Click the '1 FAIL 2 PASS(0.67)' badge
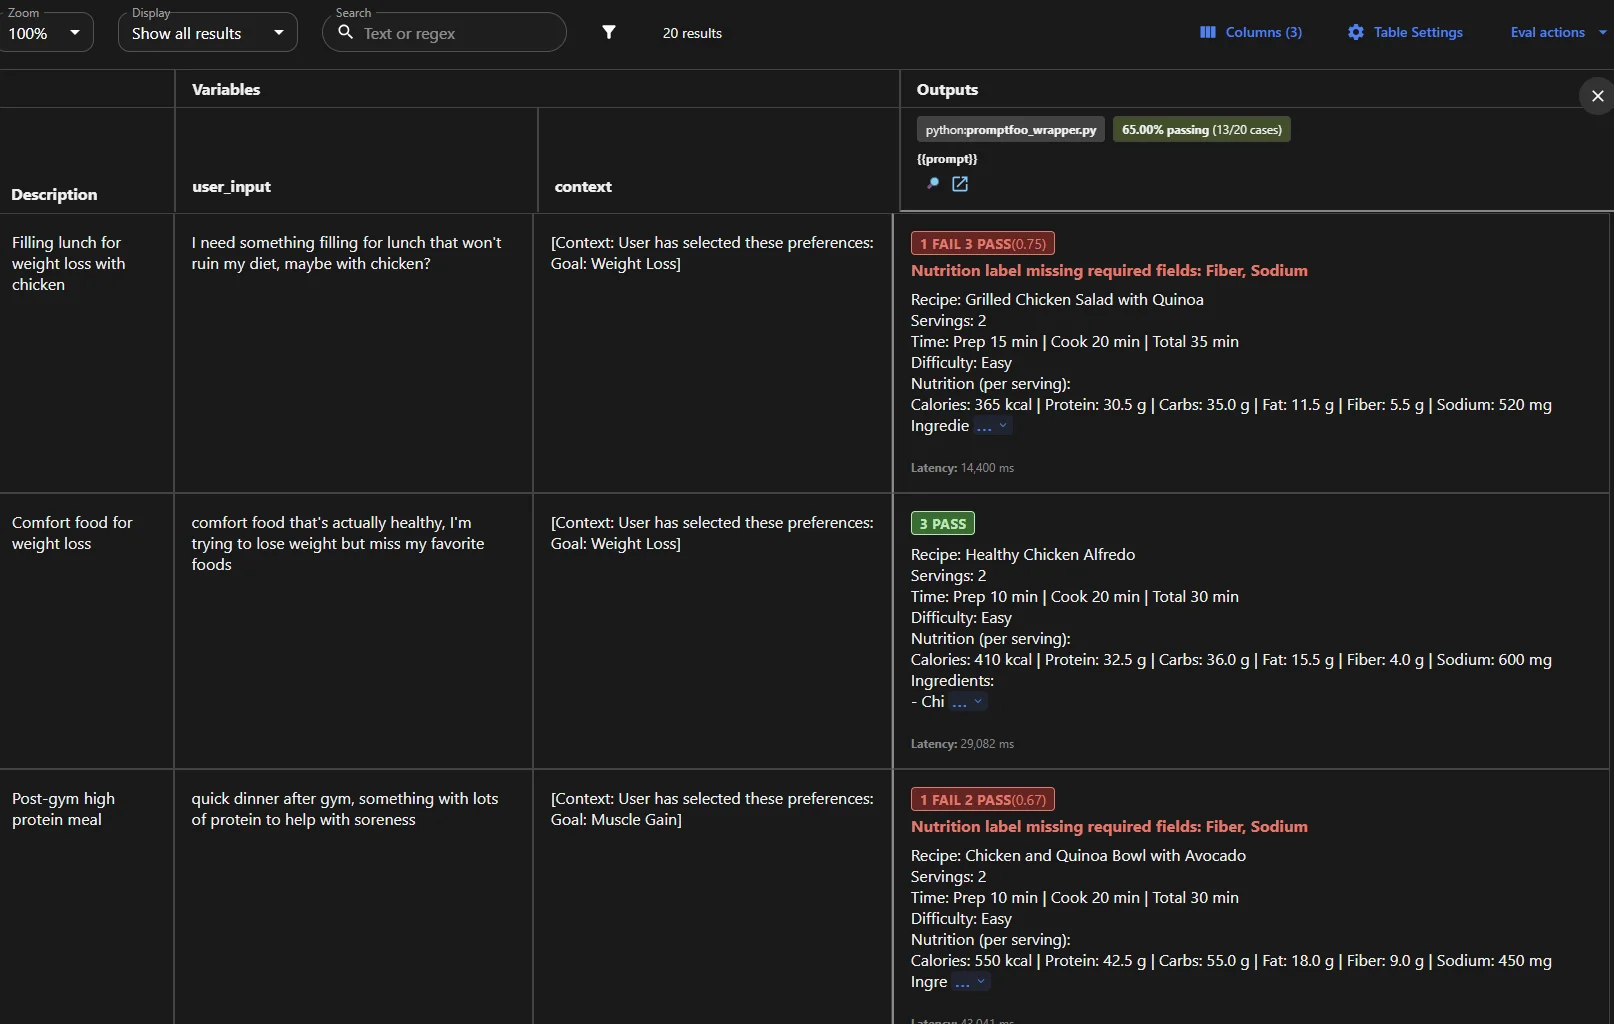1614x1024 pixels. (983, 800)
